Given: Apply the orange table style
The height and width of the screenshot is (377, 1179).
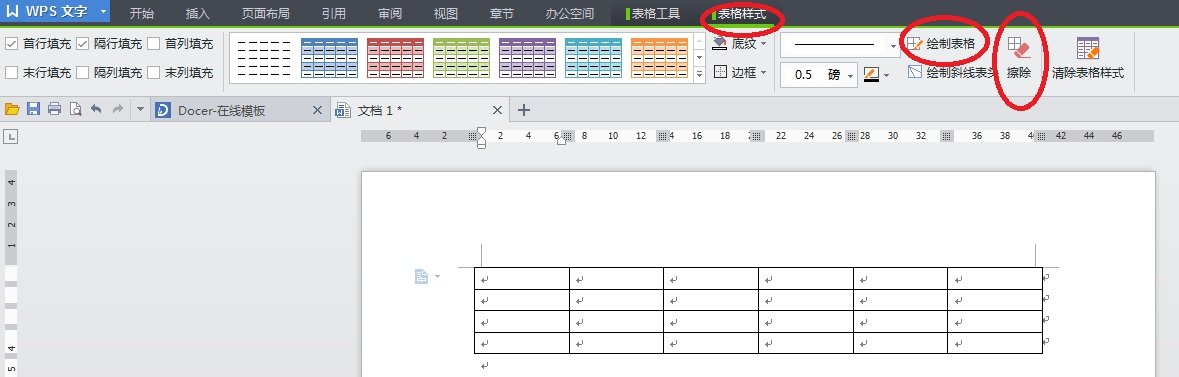Looking at the screenshot, I should tap(660, 58).
